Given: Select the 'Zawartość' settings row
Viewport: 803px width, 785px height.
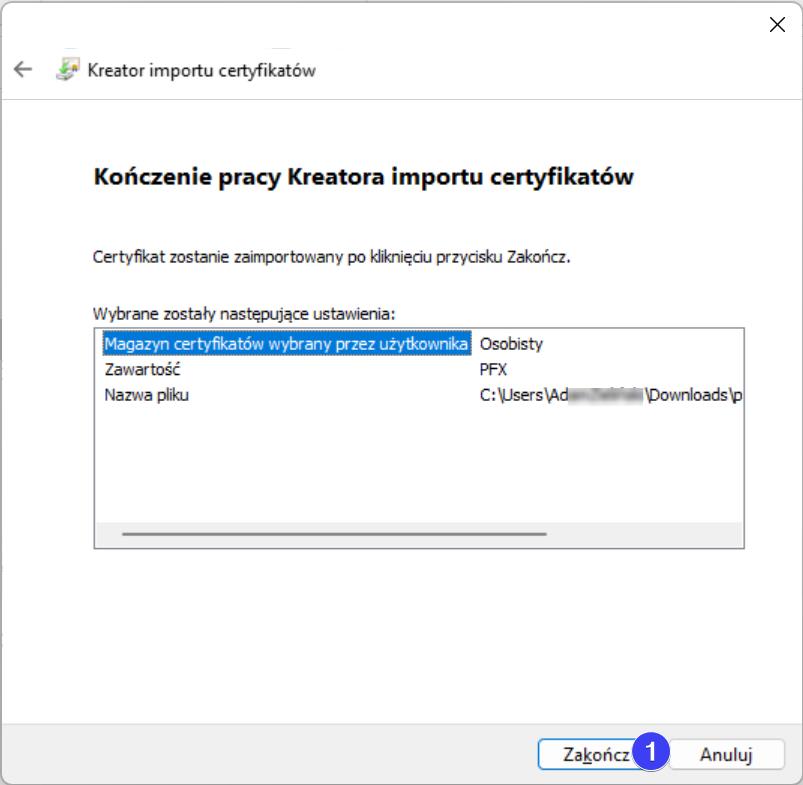Looking at the screenshot, I should pos(142,369).
